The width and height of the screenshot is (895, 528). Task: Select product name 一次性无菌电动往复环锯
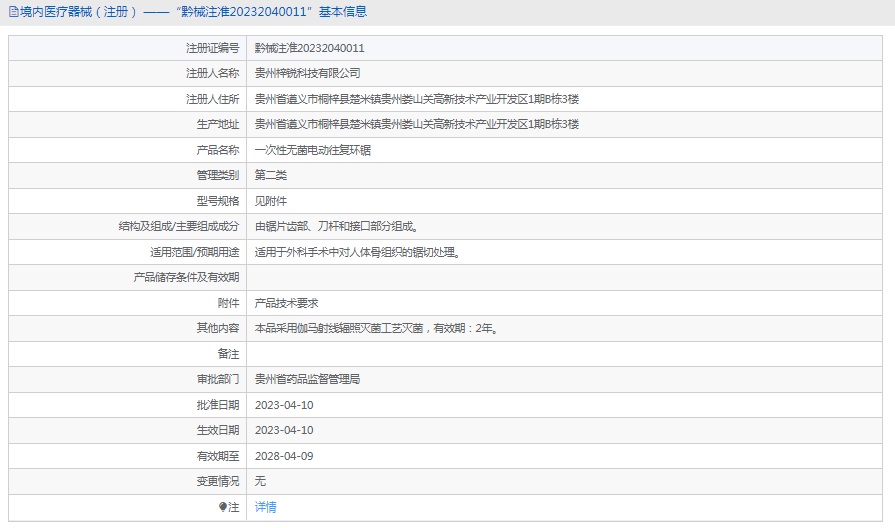pyautogui.click(x=313, y=150)
